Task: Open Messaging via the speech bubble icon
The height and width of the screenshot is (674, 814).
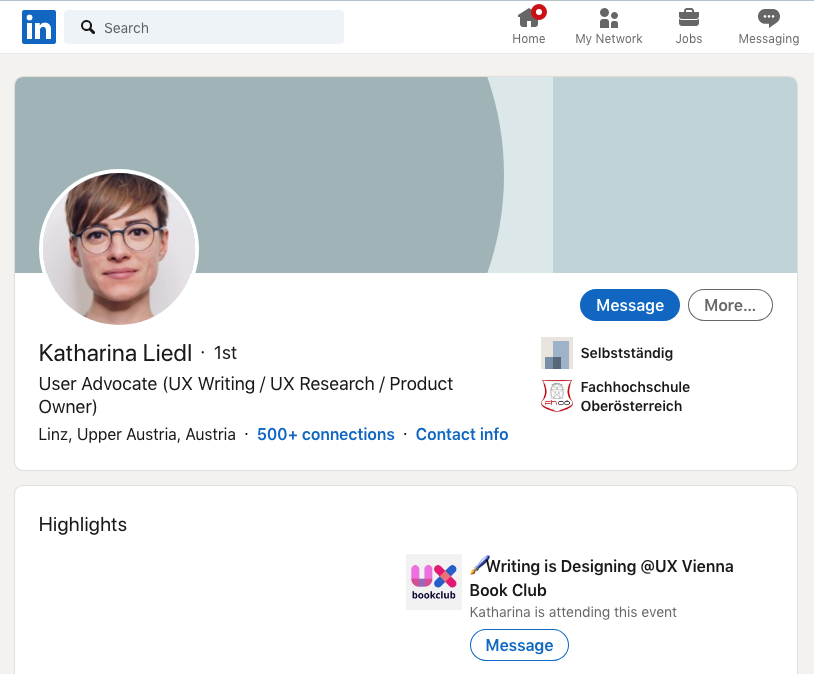Action: click(x=768, y=27)
